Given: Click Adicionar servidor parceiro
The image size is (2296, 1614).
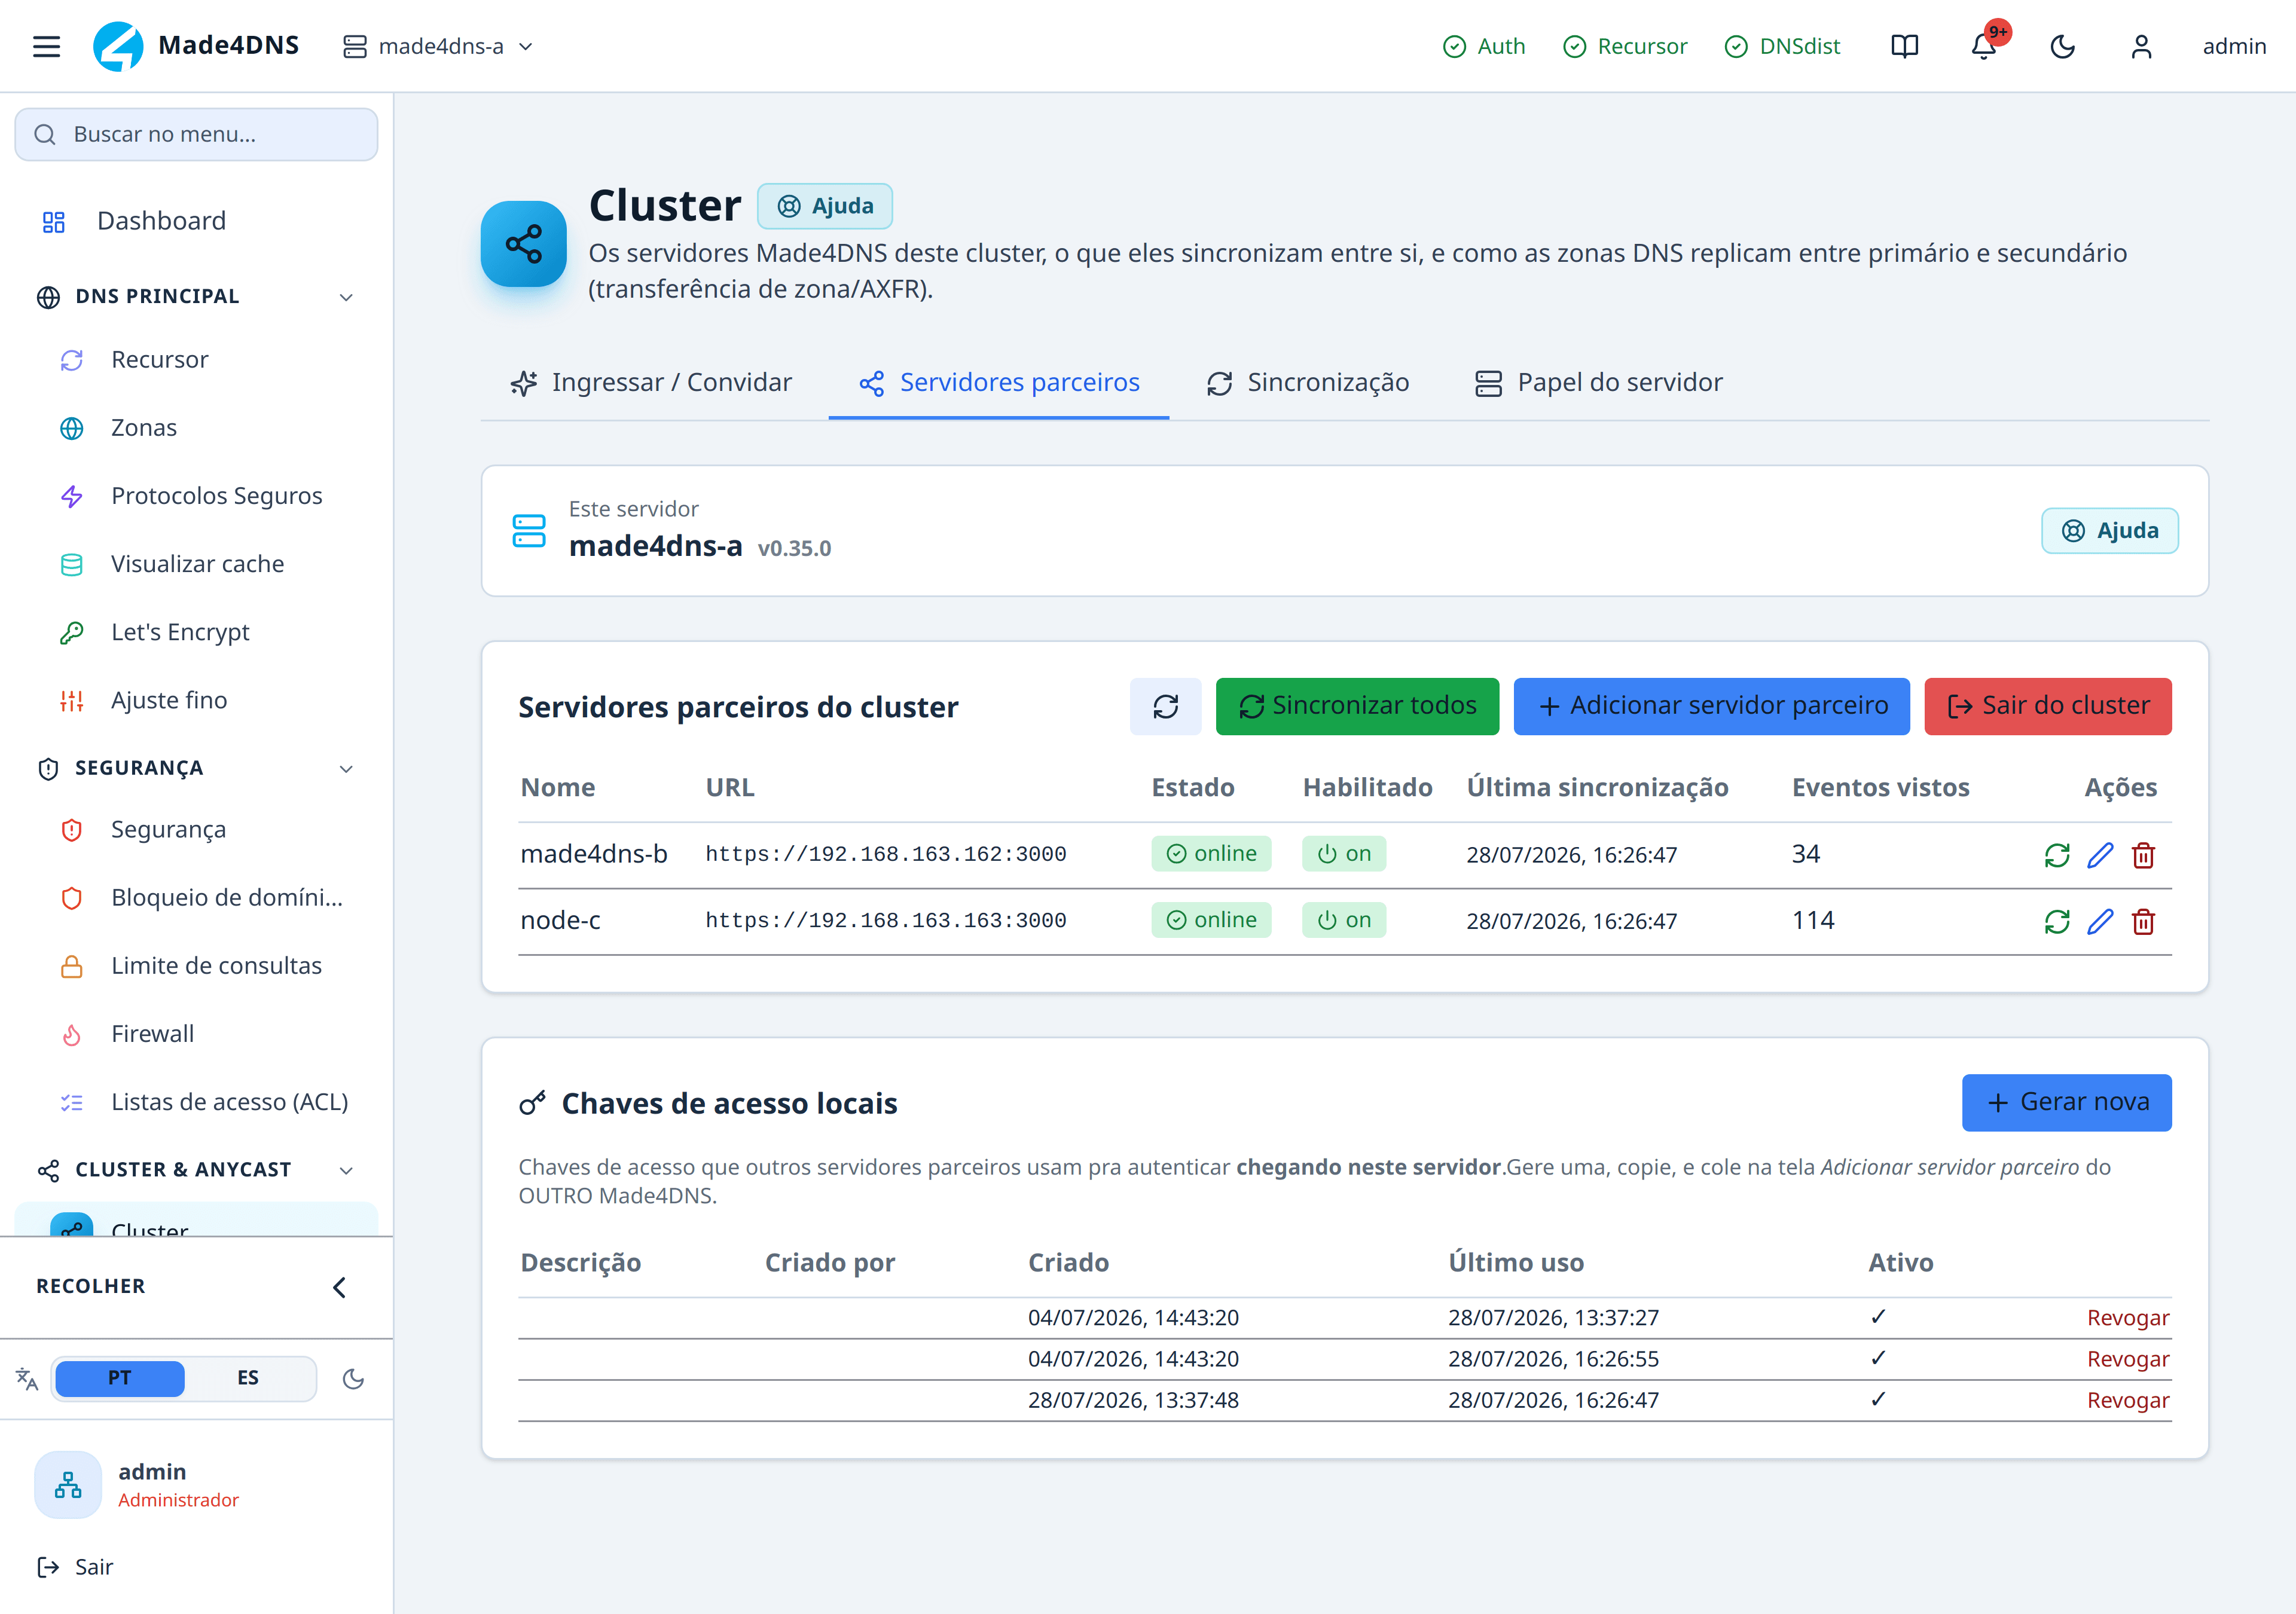Looking at the screenshot, I should click(1711, 706).
